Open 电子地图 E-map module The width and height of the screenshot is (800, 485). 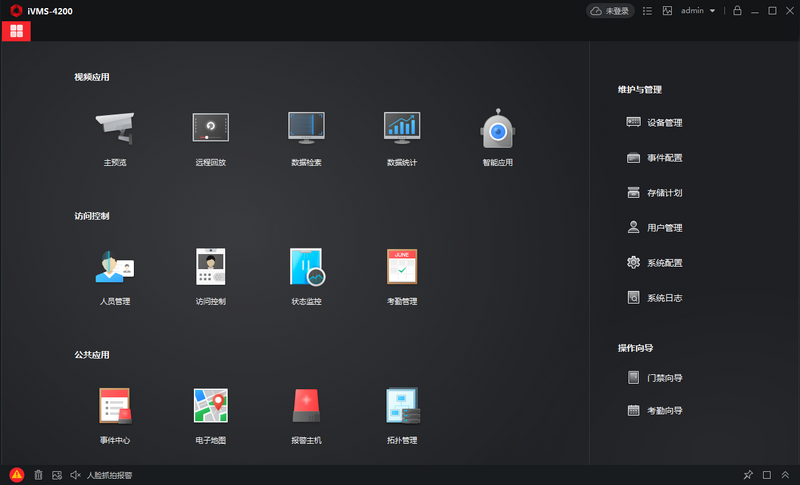[x=211, y=405]
